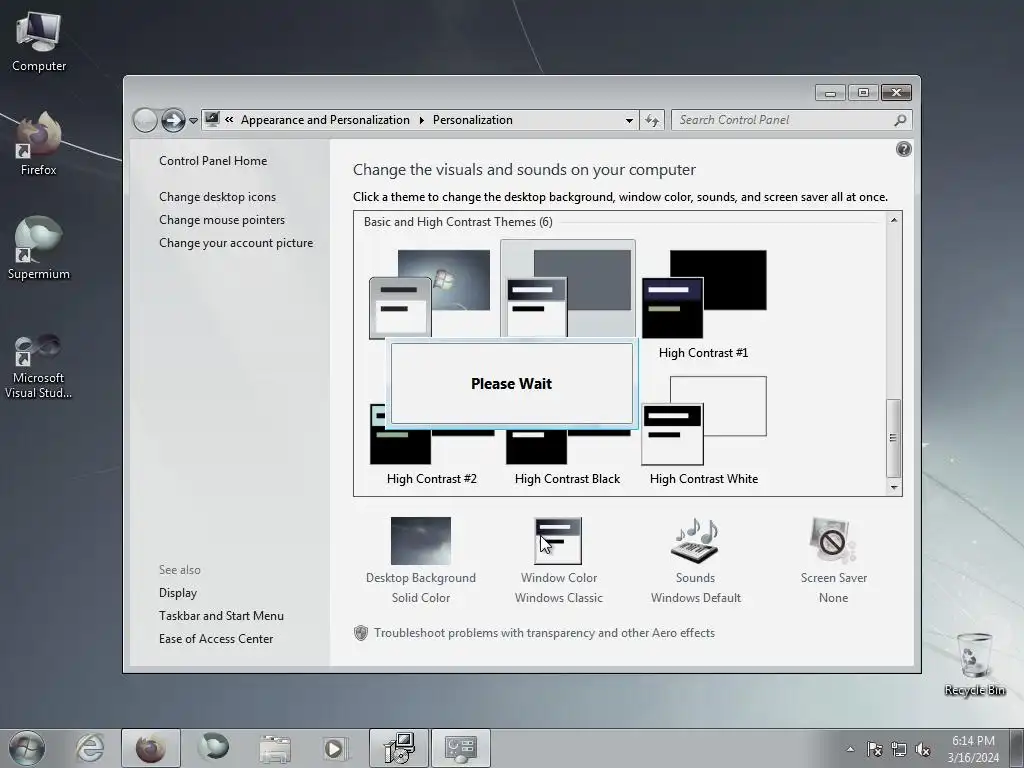Open Troubleshoot problems with transparency link
Screen dimensions: 1024x768
(544, 633)
